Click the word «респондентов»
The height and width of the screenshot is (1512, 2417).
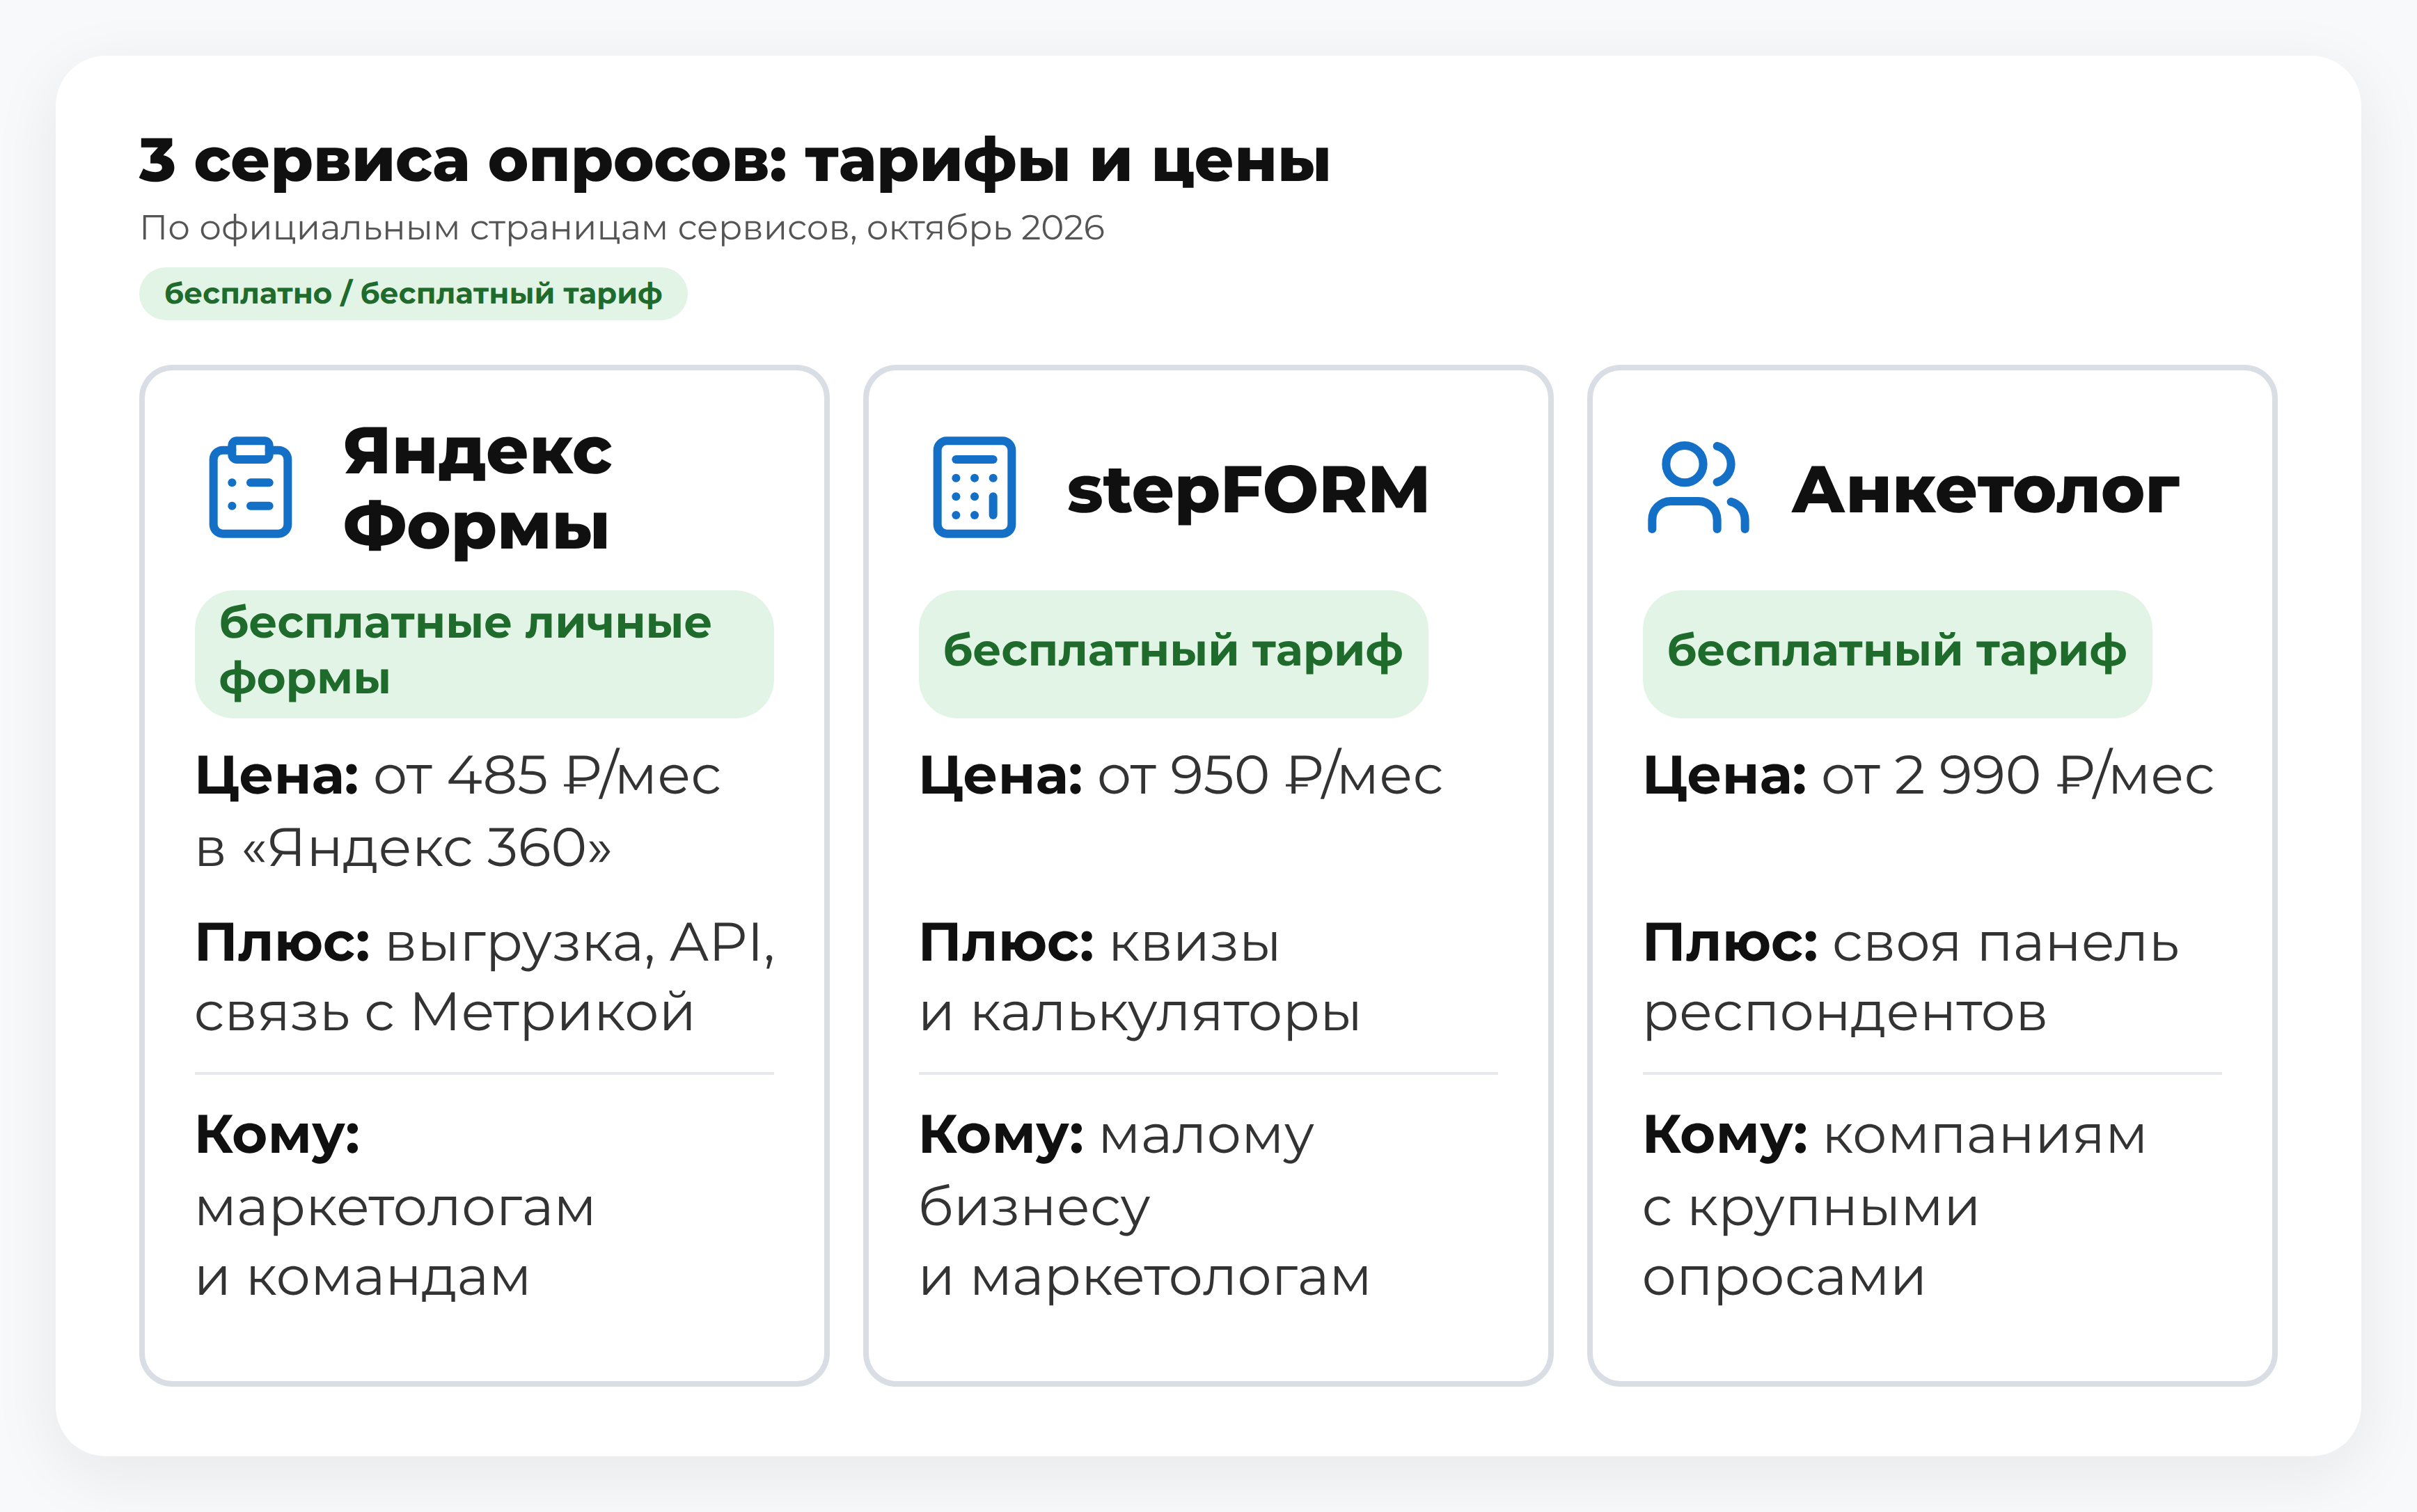[x=1845, y=1015]
